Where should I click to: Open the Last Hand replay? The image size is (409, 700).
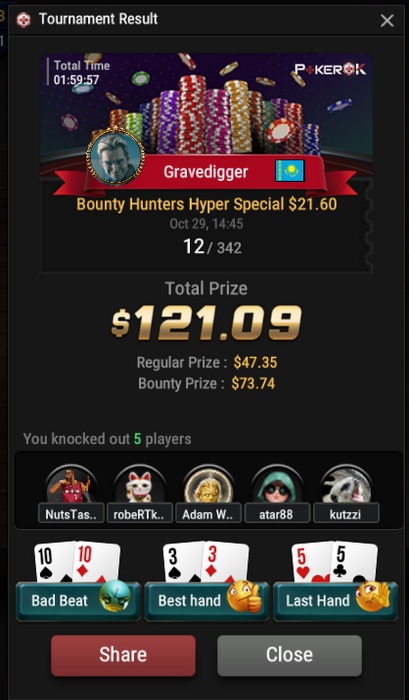335,601
